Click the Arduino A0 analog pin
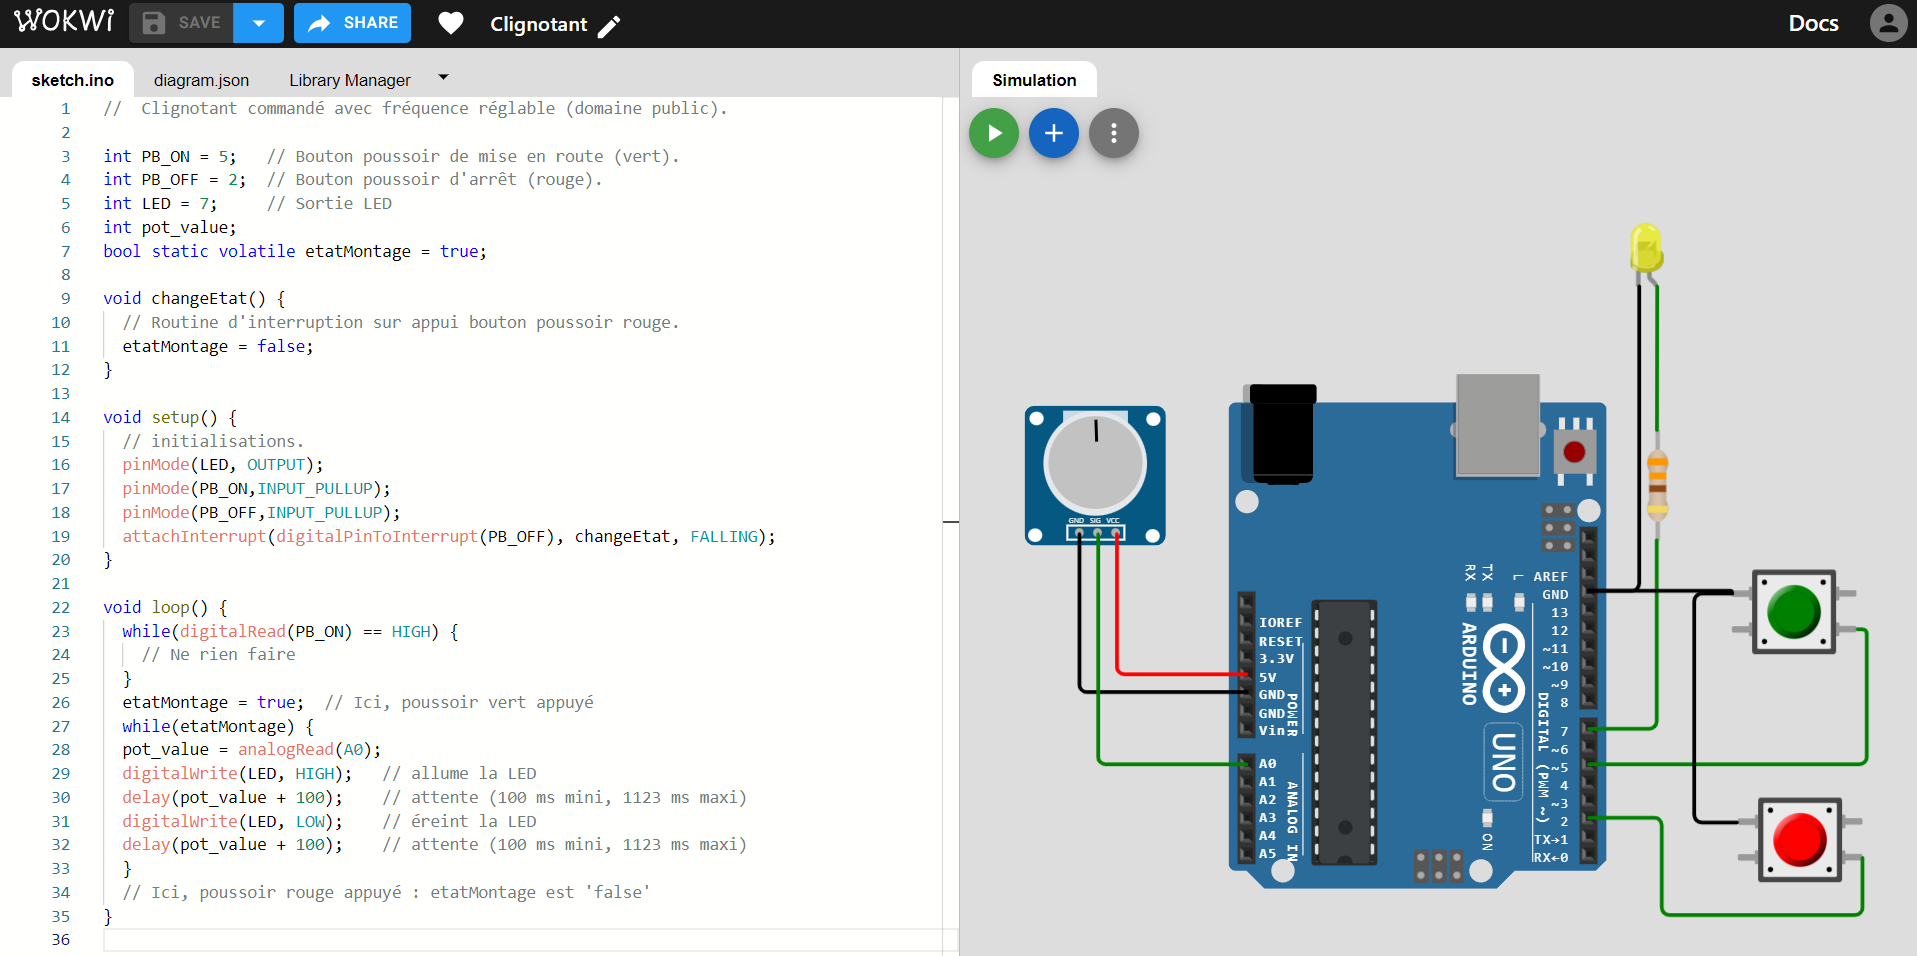The width and height of the screenshot is (1917, 956). click(1247, 763)
